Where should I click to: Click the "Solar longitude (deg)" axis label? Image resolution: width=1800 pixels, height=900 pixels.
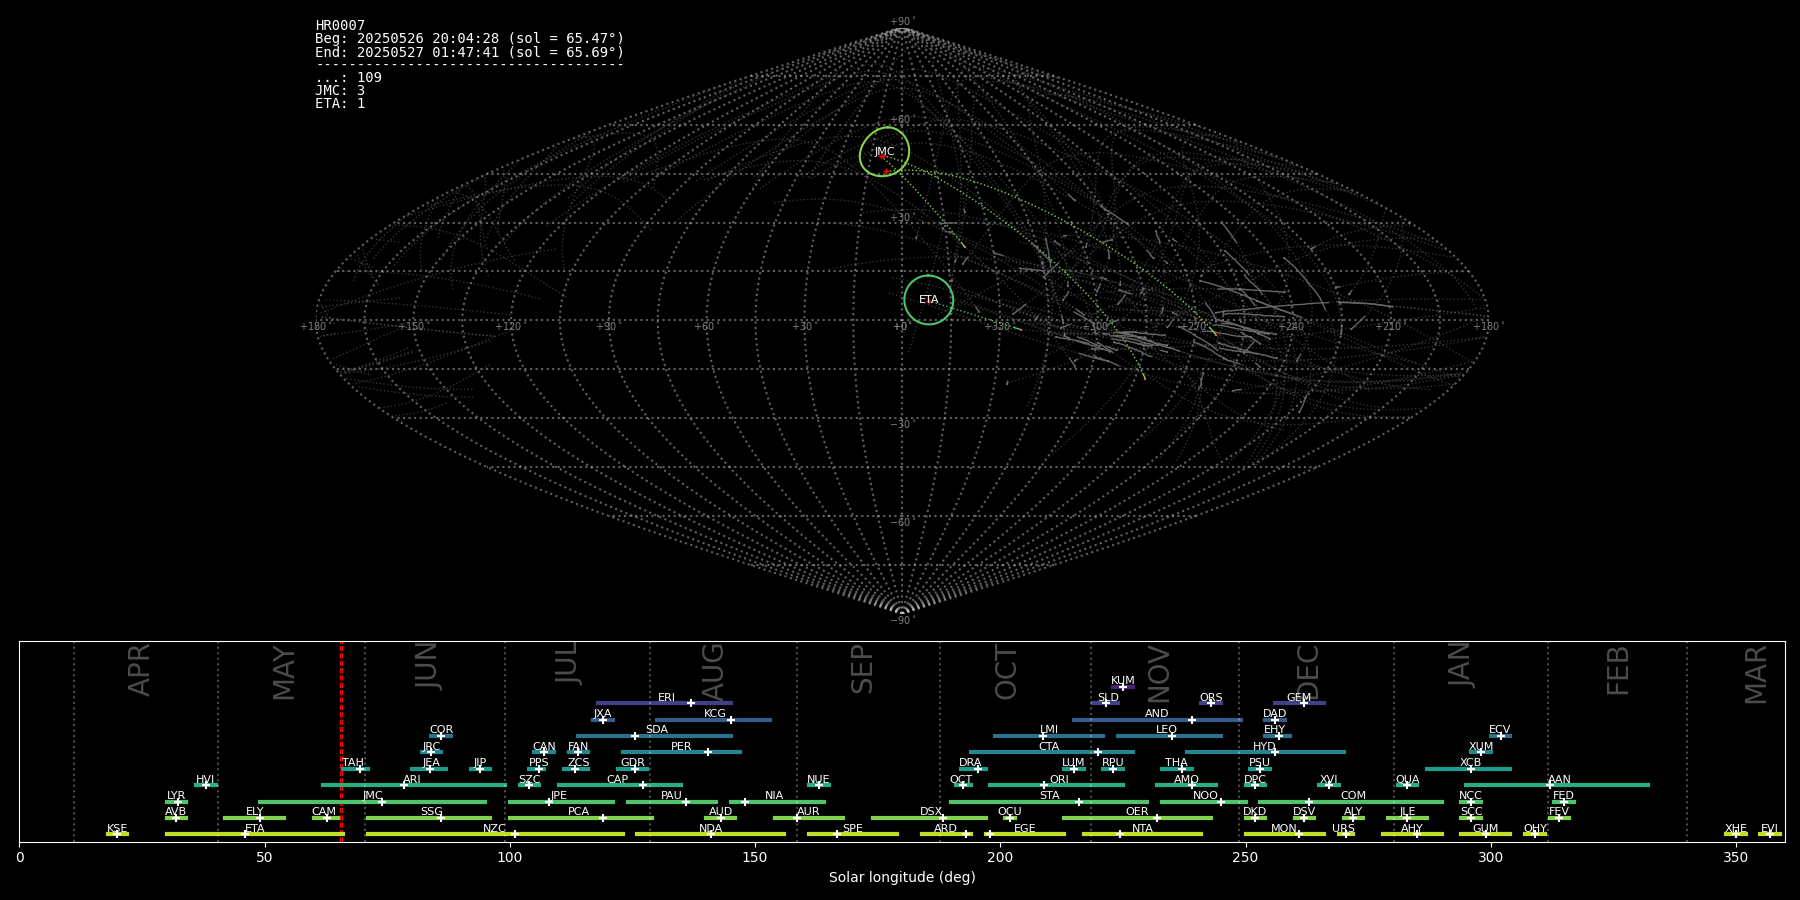(902, 877)
